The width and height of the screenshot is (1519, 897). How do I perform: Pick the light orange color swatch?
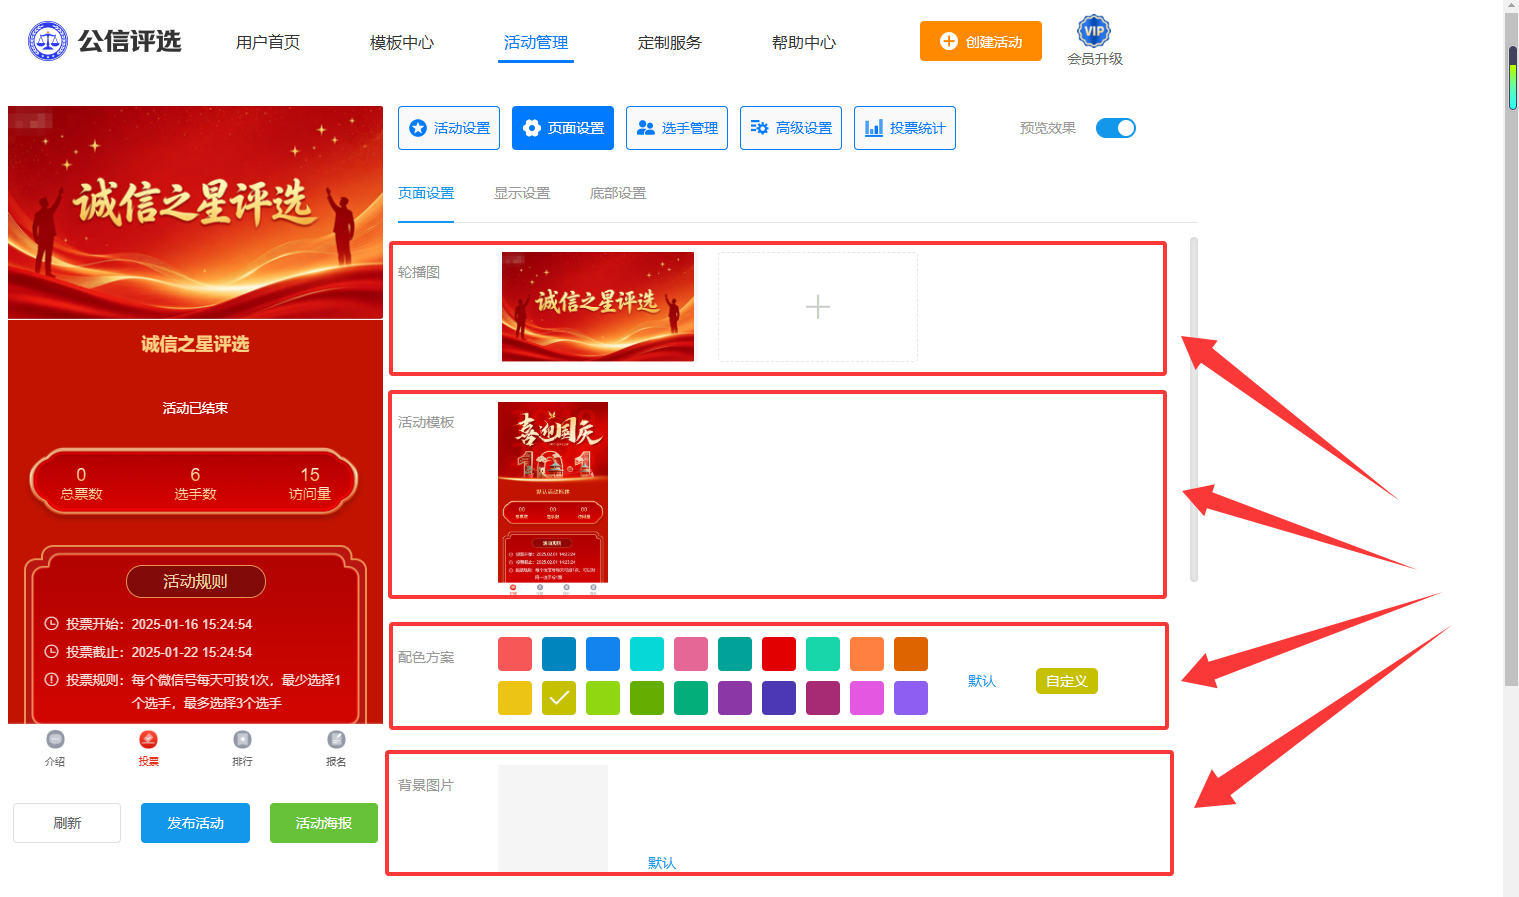[867, 654]
